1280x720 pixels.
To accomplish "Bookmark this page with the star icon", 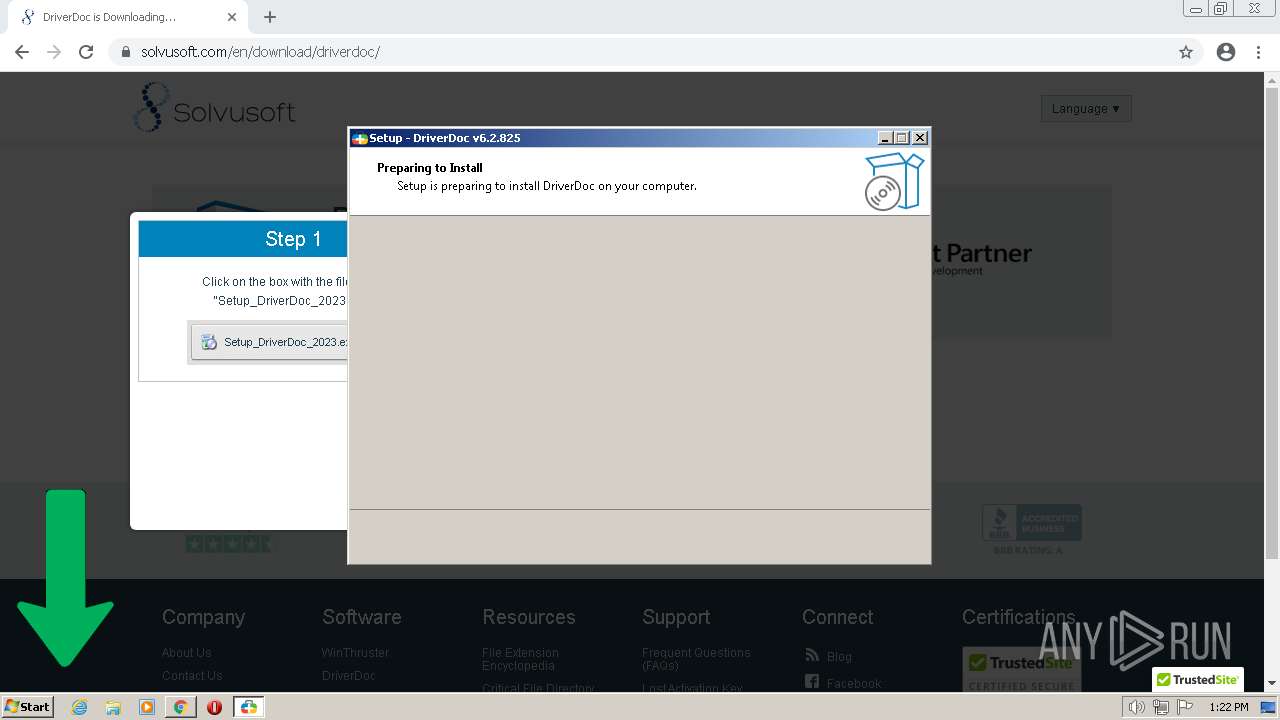I will 1186,52.
